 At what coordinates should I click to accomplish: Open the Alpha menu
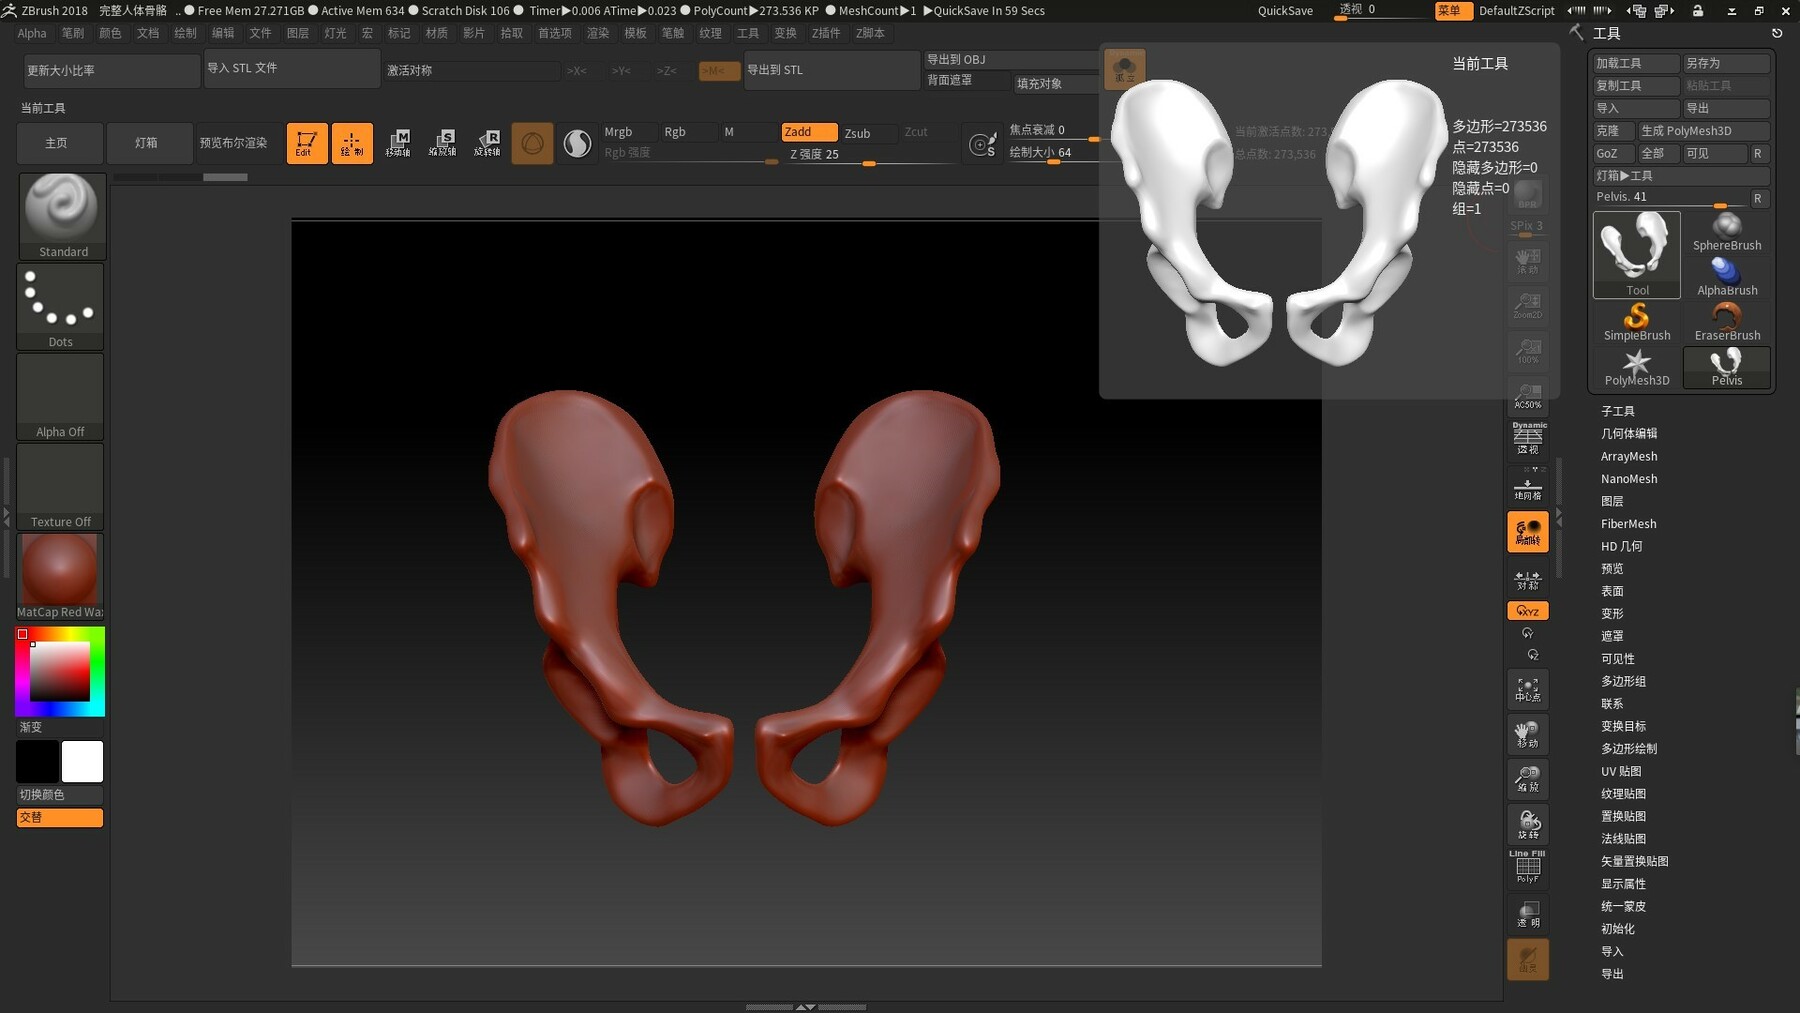pos(31,33)
